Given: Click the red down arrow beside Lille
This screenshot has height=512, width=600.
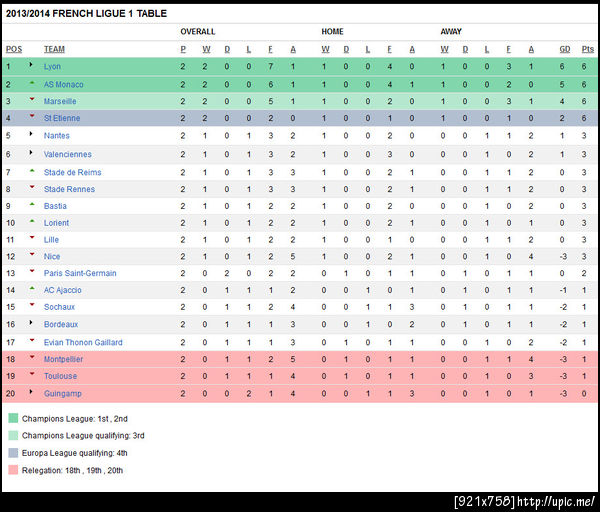Looking at the screenshot, I should [32, 238].
